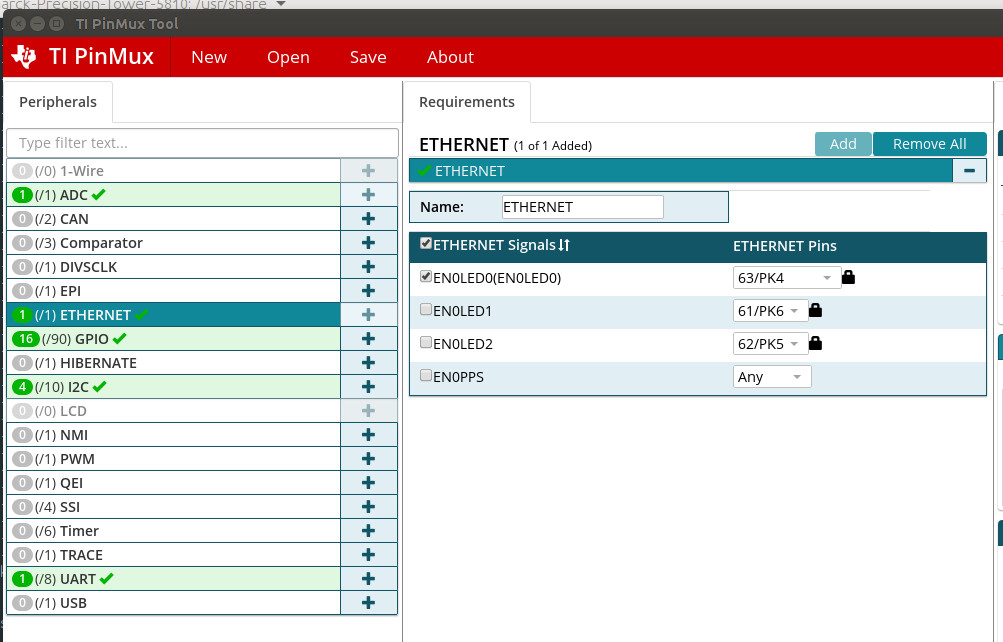Click the Remove All button

[x=929, y=143]
